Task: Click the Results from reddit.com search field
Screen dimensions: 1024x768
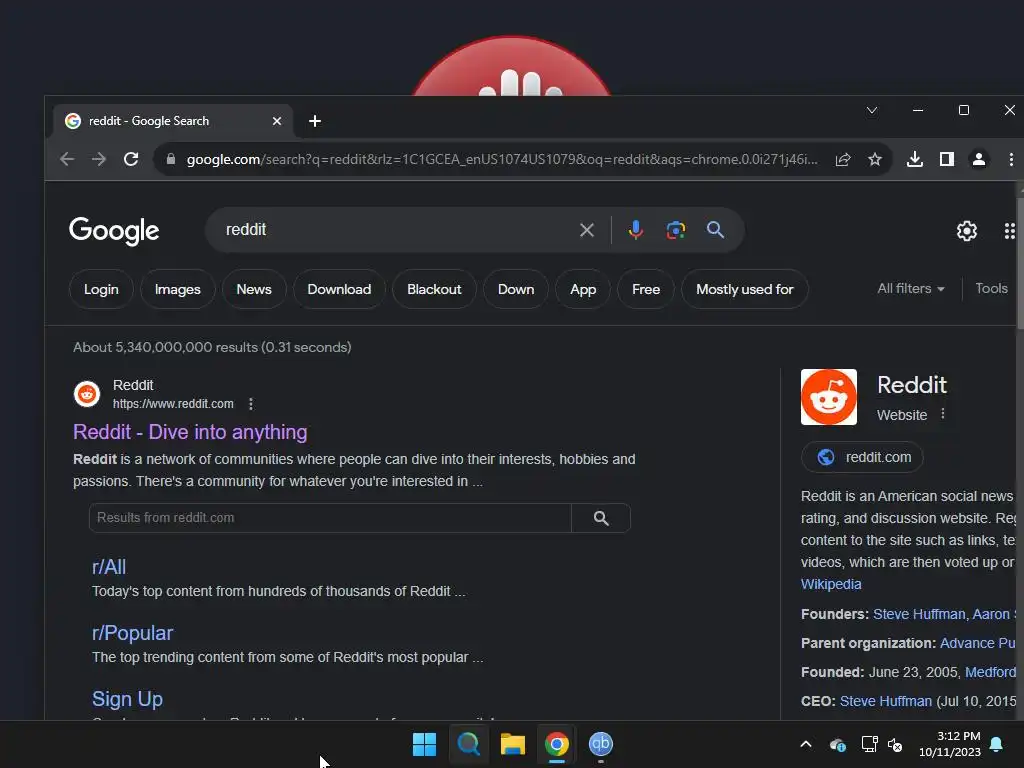Action: 330,519
